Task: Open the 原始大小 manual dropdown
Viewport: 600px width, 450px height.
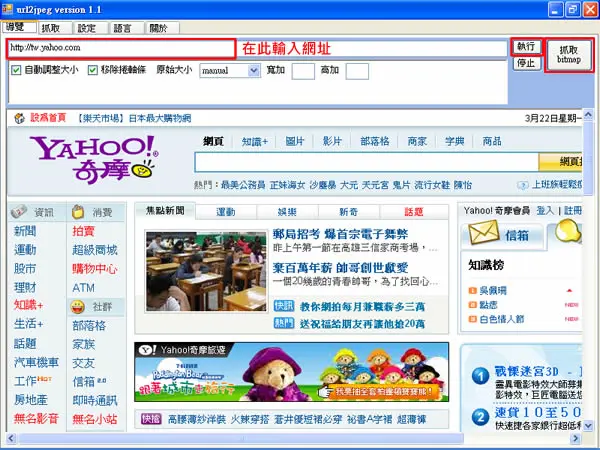Action: 253,71
